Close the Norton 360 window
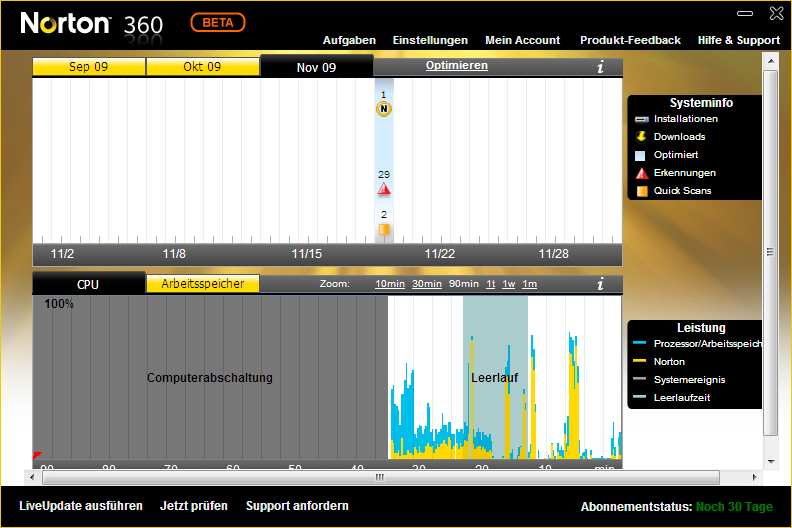This screenshot has height=528, width=792. pos(776,13)
